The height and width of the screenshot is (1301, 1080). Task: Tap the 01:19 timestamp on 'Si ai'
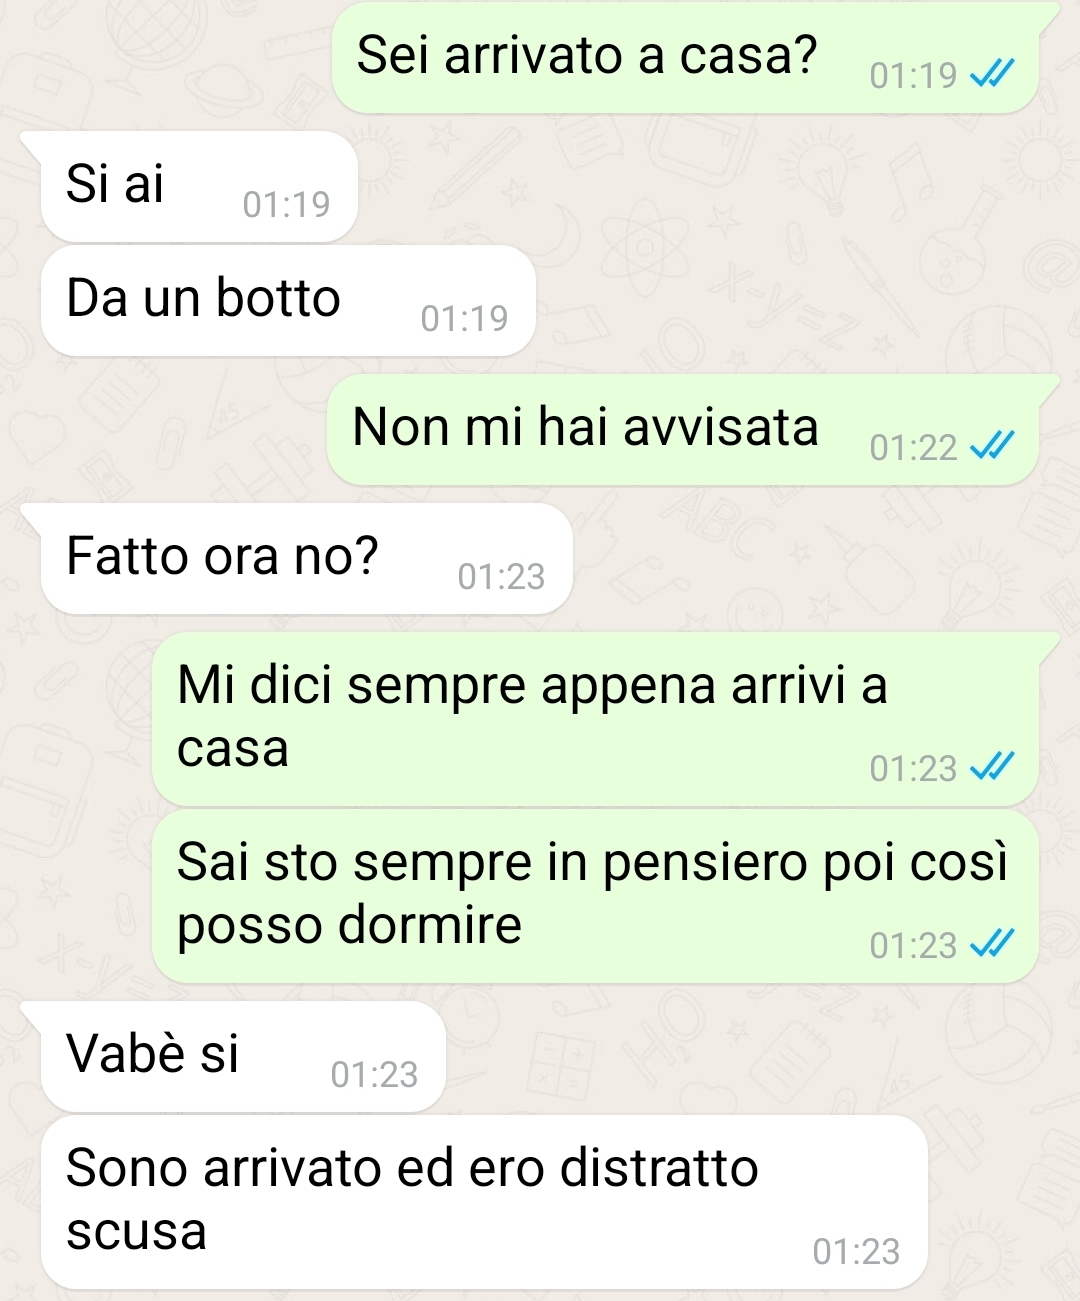point(286,204)
